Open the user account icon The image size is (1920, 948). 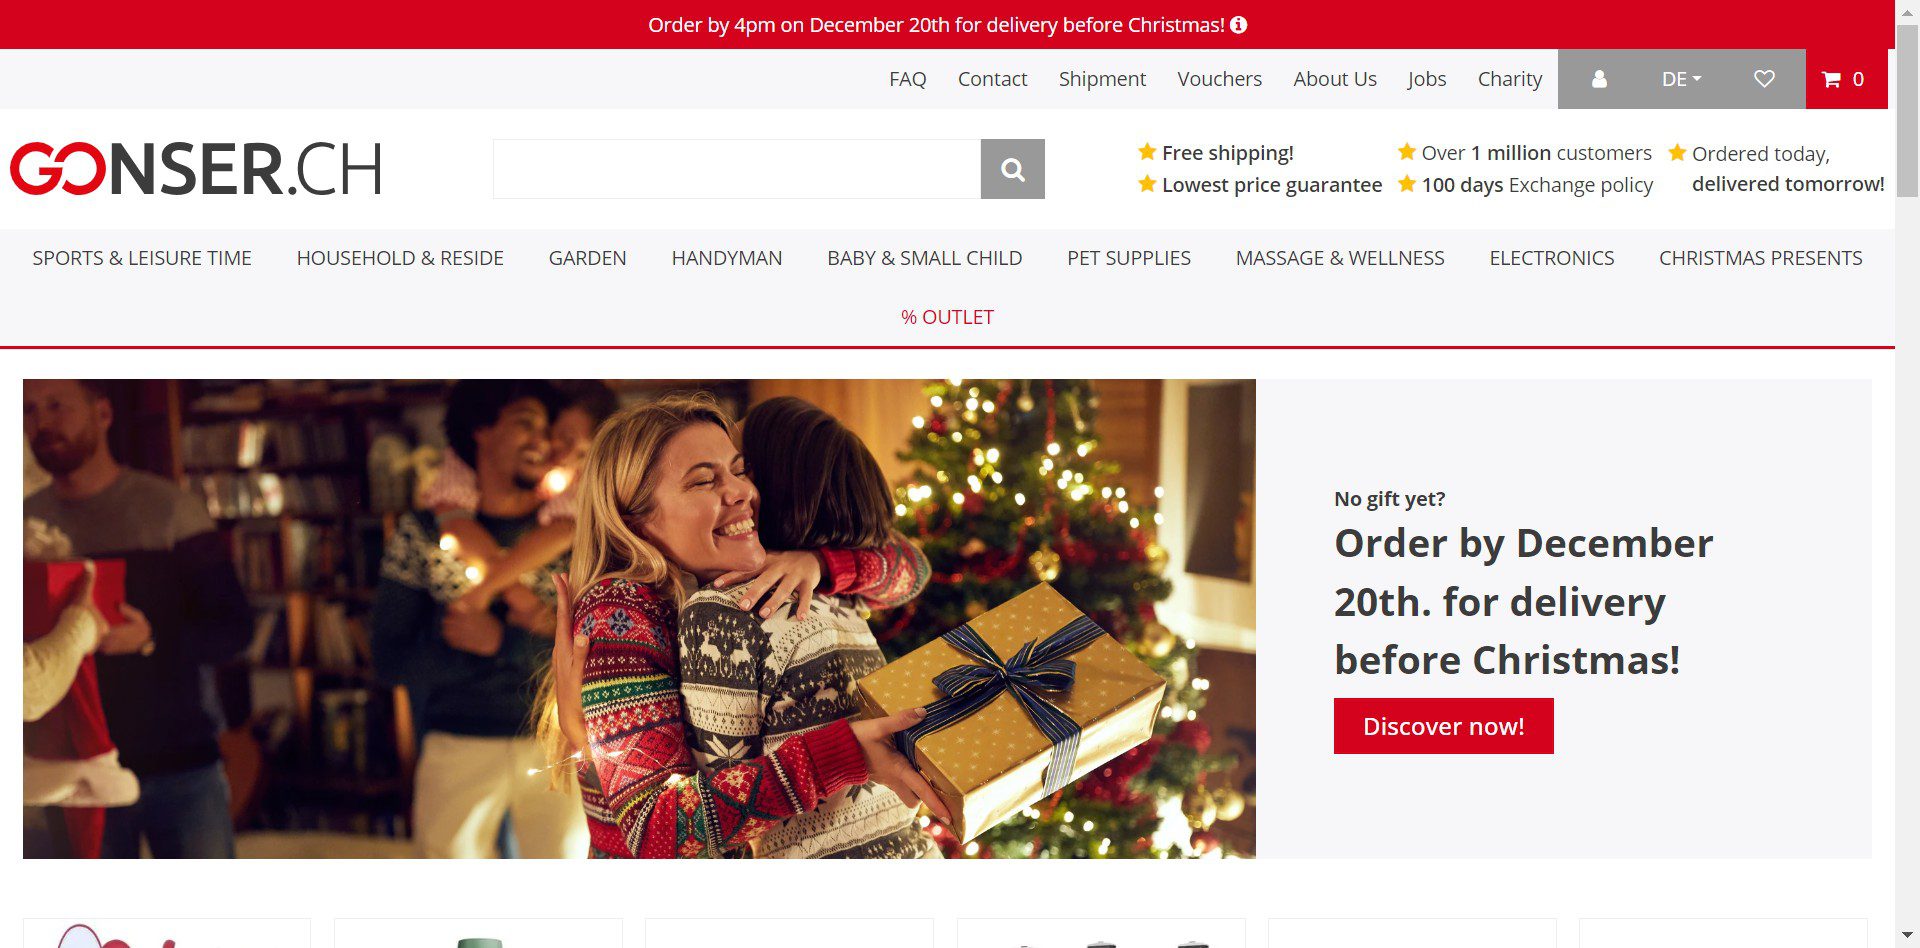coord(1599,79)
